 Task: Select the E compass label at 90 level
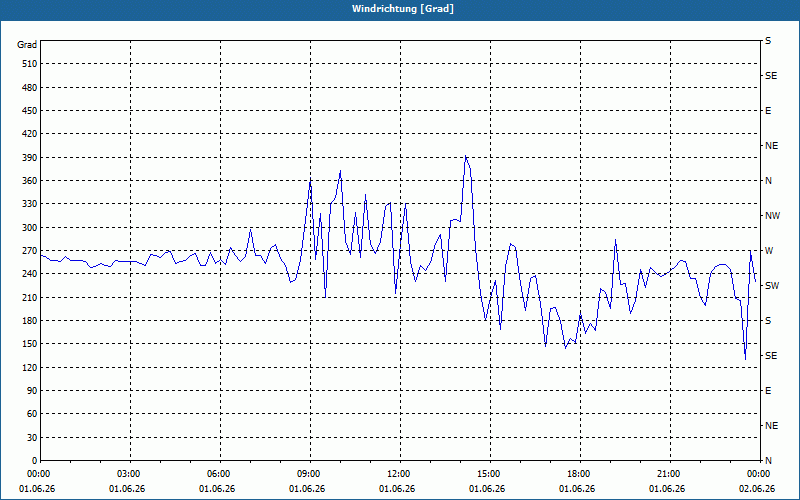768,391
